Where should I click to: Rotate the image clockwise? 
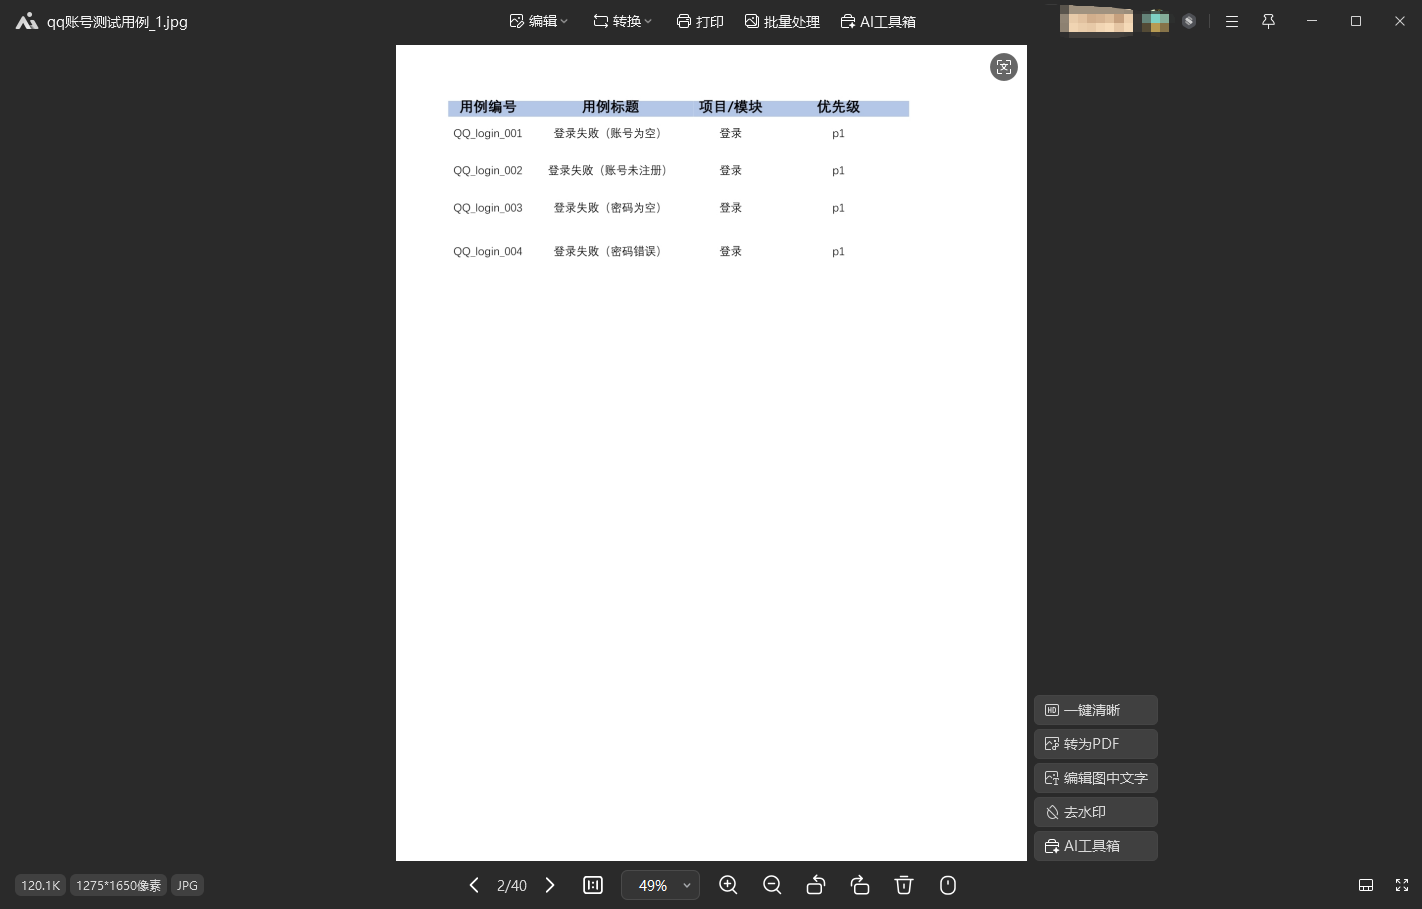(x=860, y=885)
